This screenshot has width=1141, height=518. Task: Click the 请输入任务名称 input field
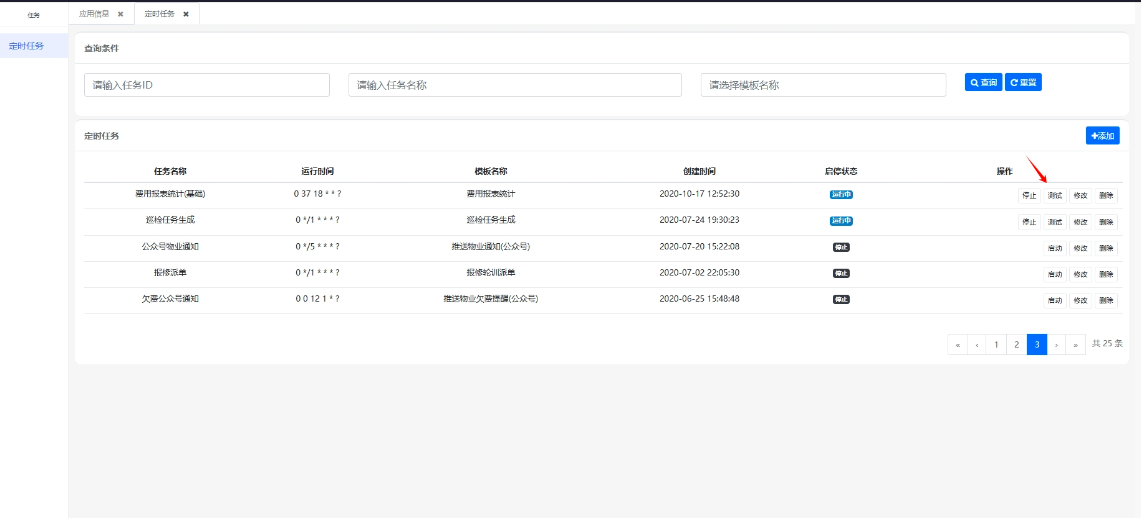514,85
